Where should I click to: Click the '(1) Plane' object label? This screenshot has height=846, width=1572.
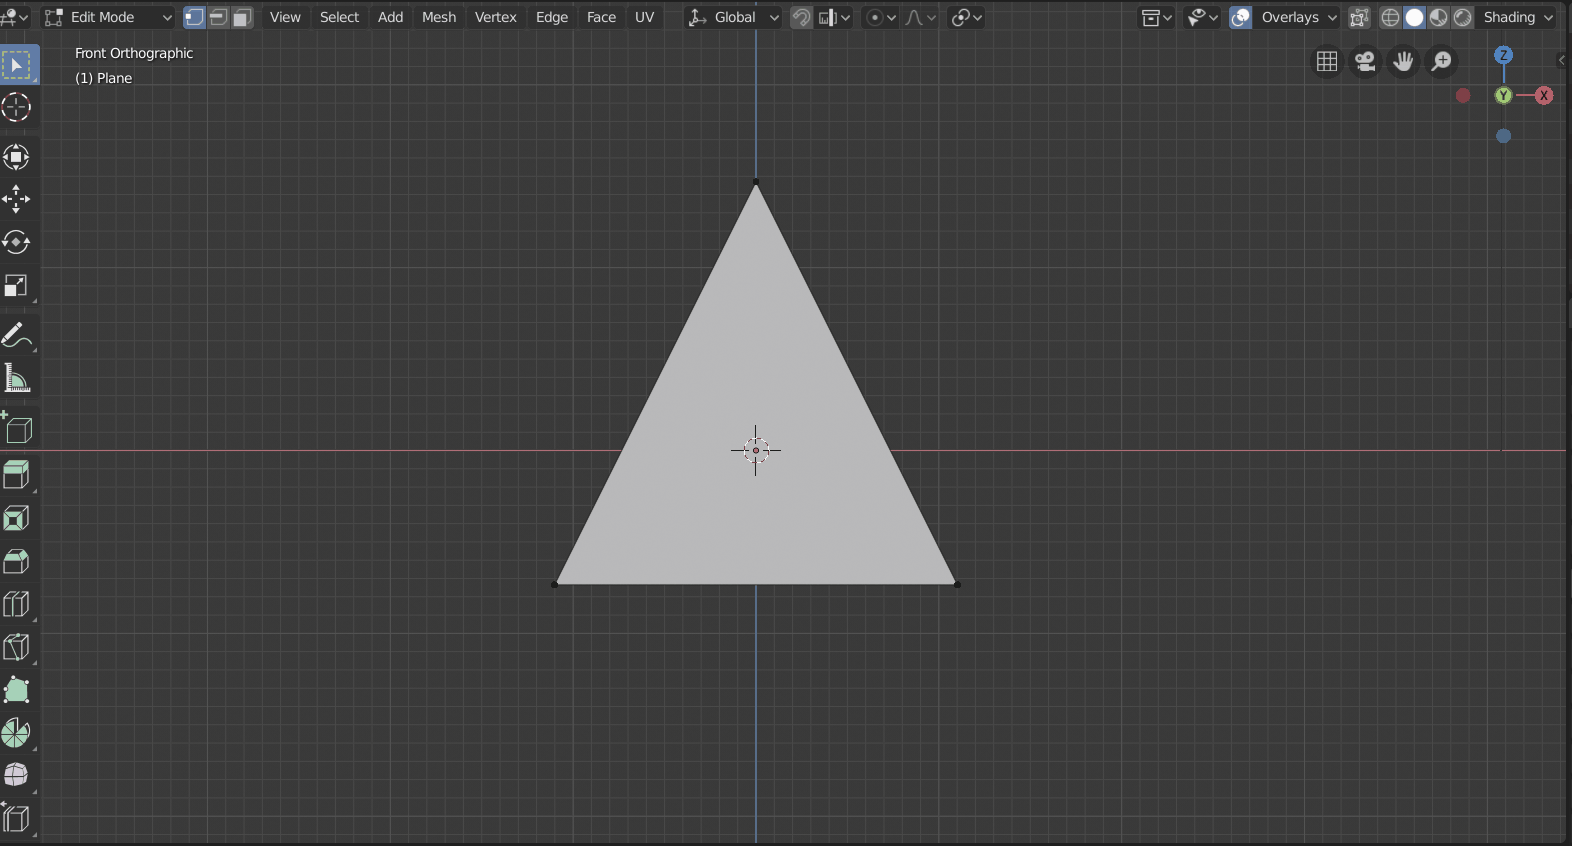[103, 78]
